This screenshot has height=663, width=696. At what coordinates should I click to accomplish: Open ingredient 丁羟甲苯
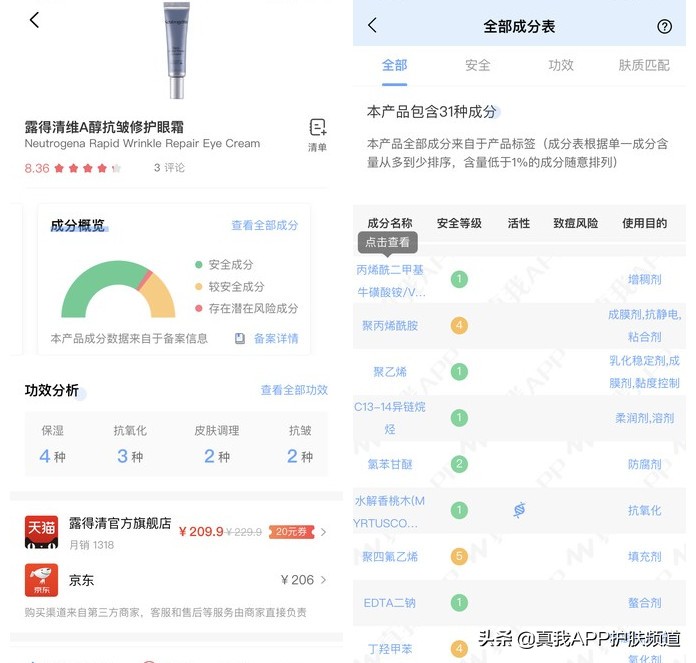point(390,649)
